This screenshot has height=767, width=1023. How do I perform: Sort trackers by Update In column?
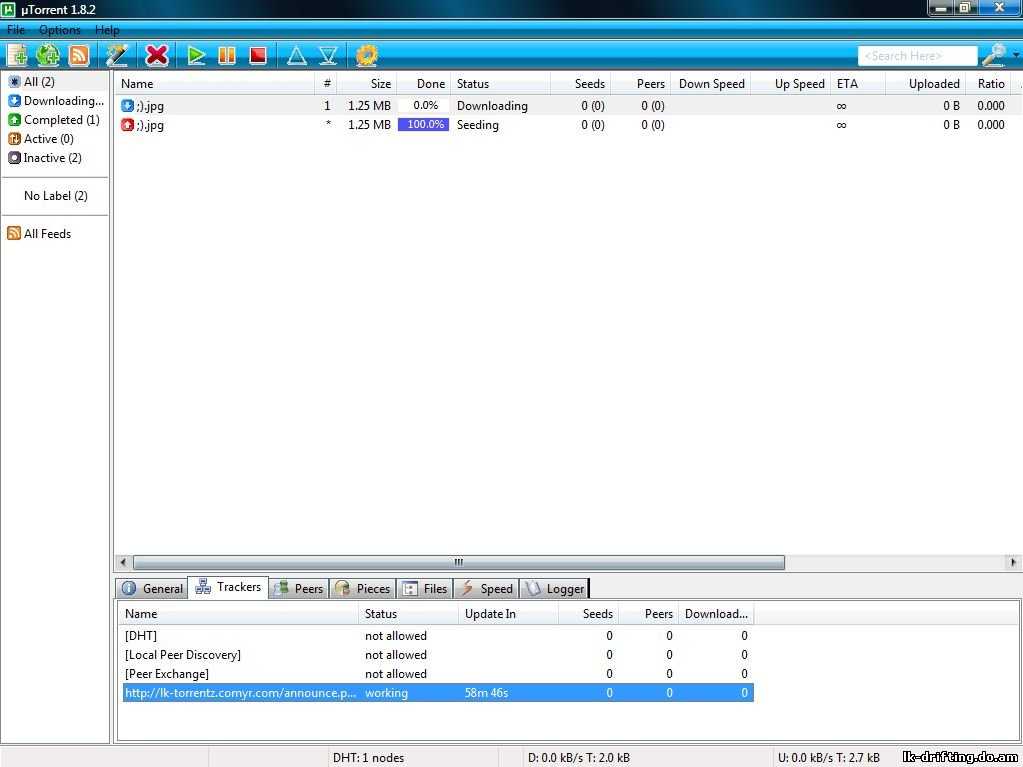tap(508, 614)
